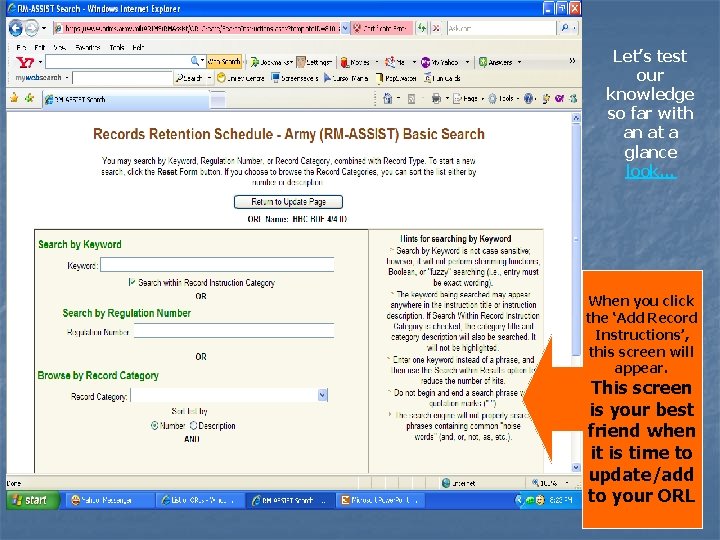
Task: Click the Yahoo Y! toolbar logo
Action: click(25, 62)
